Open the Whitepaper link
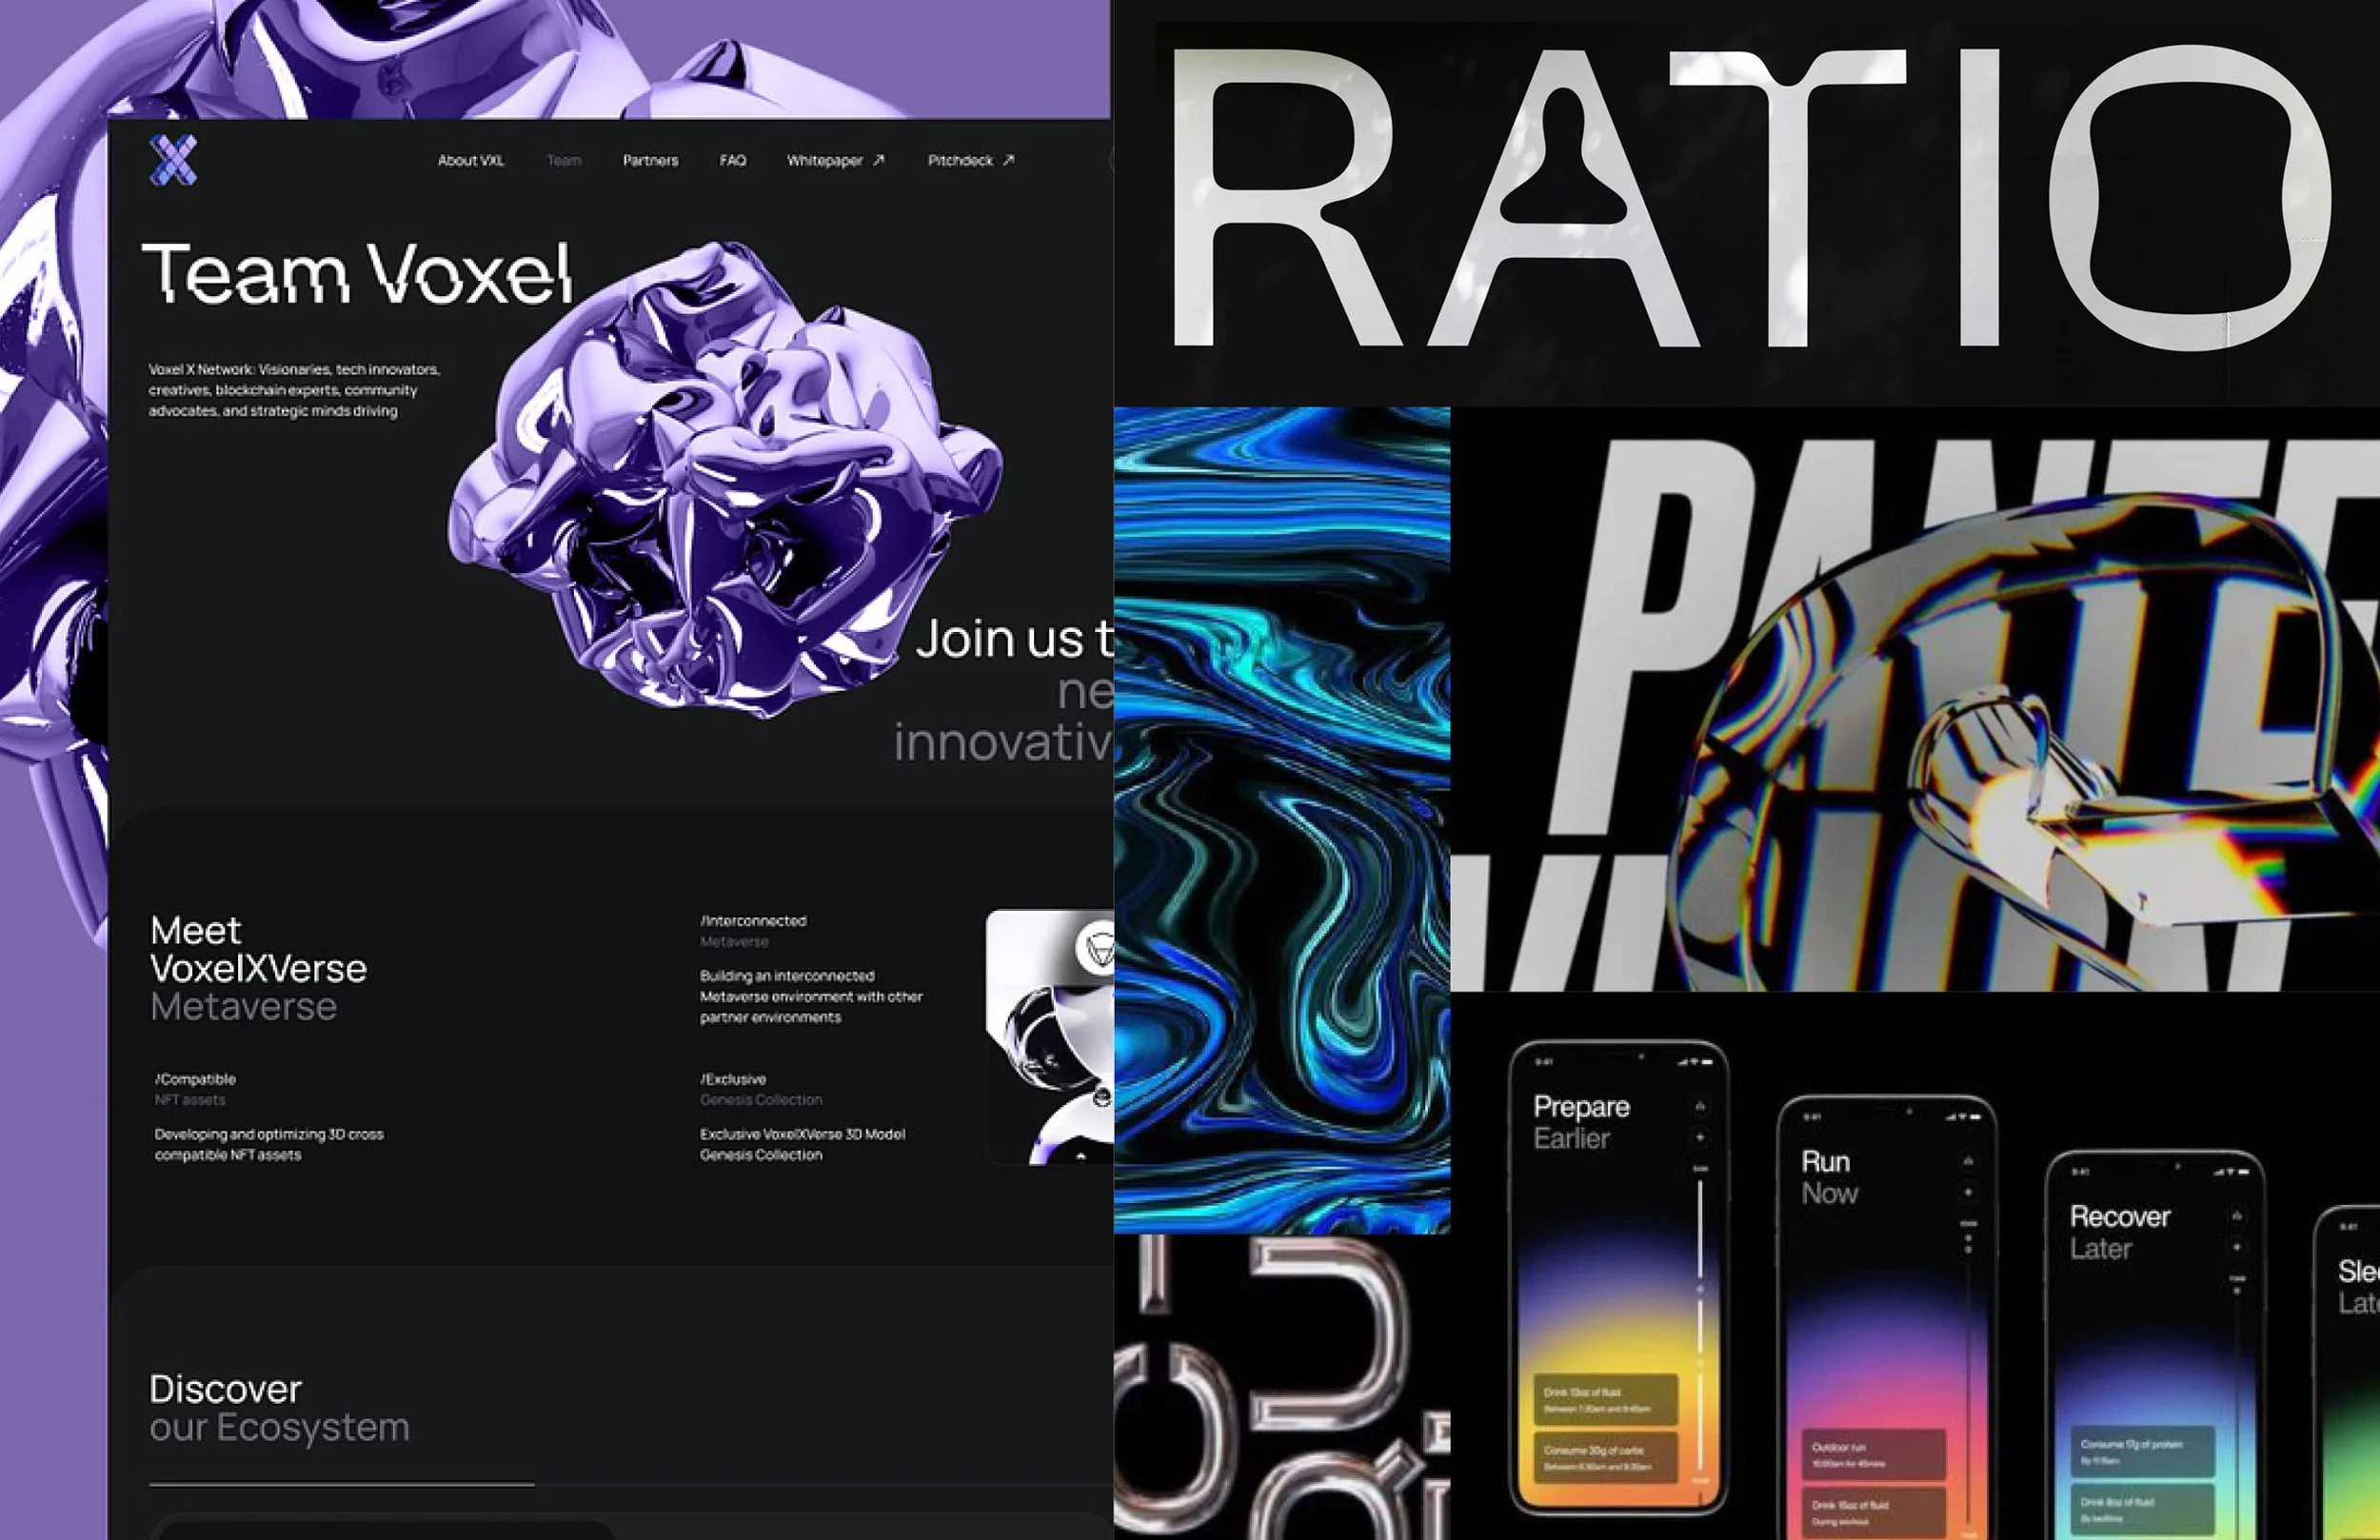Viewport: 2380px width, 1540px height. point(824,160)
